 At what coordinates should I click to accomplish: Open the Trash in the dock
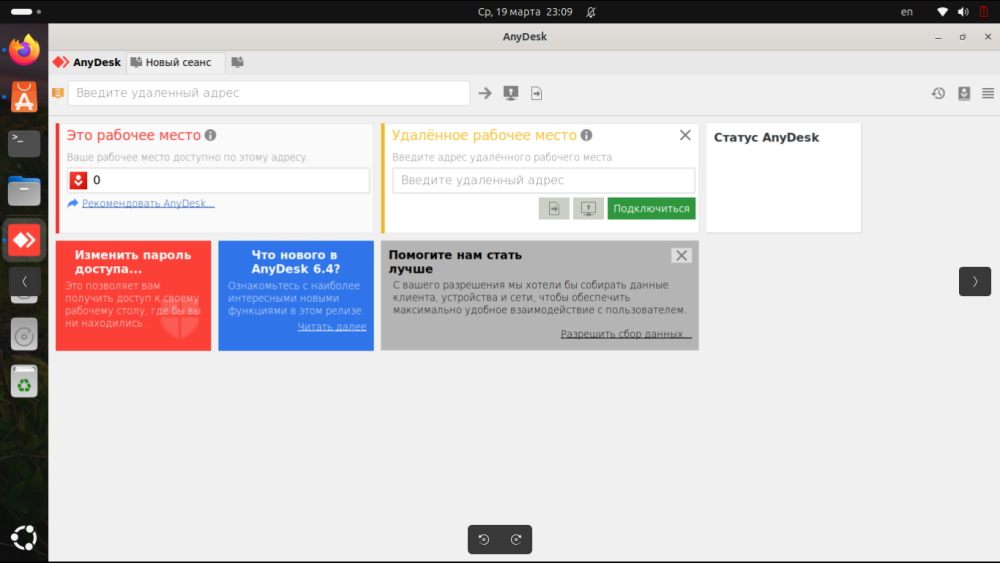click(24, 382)
